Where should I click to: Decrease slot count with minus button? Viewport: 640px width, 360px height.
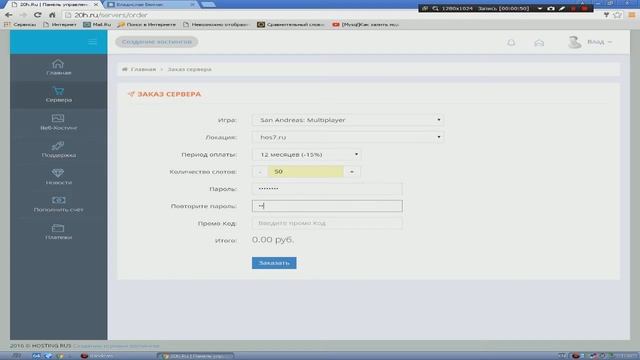pos(260,172)
